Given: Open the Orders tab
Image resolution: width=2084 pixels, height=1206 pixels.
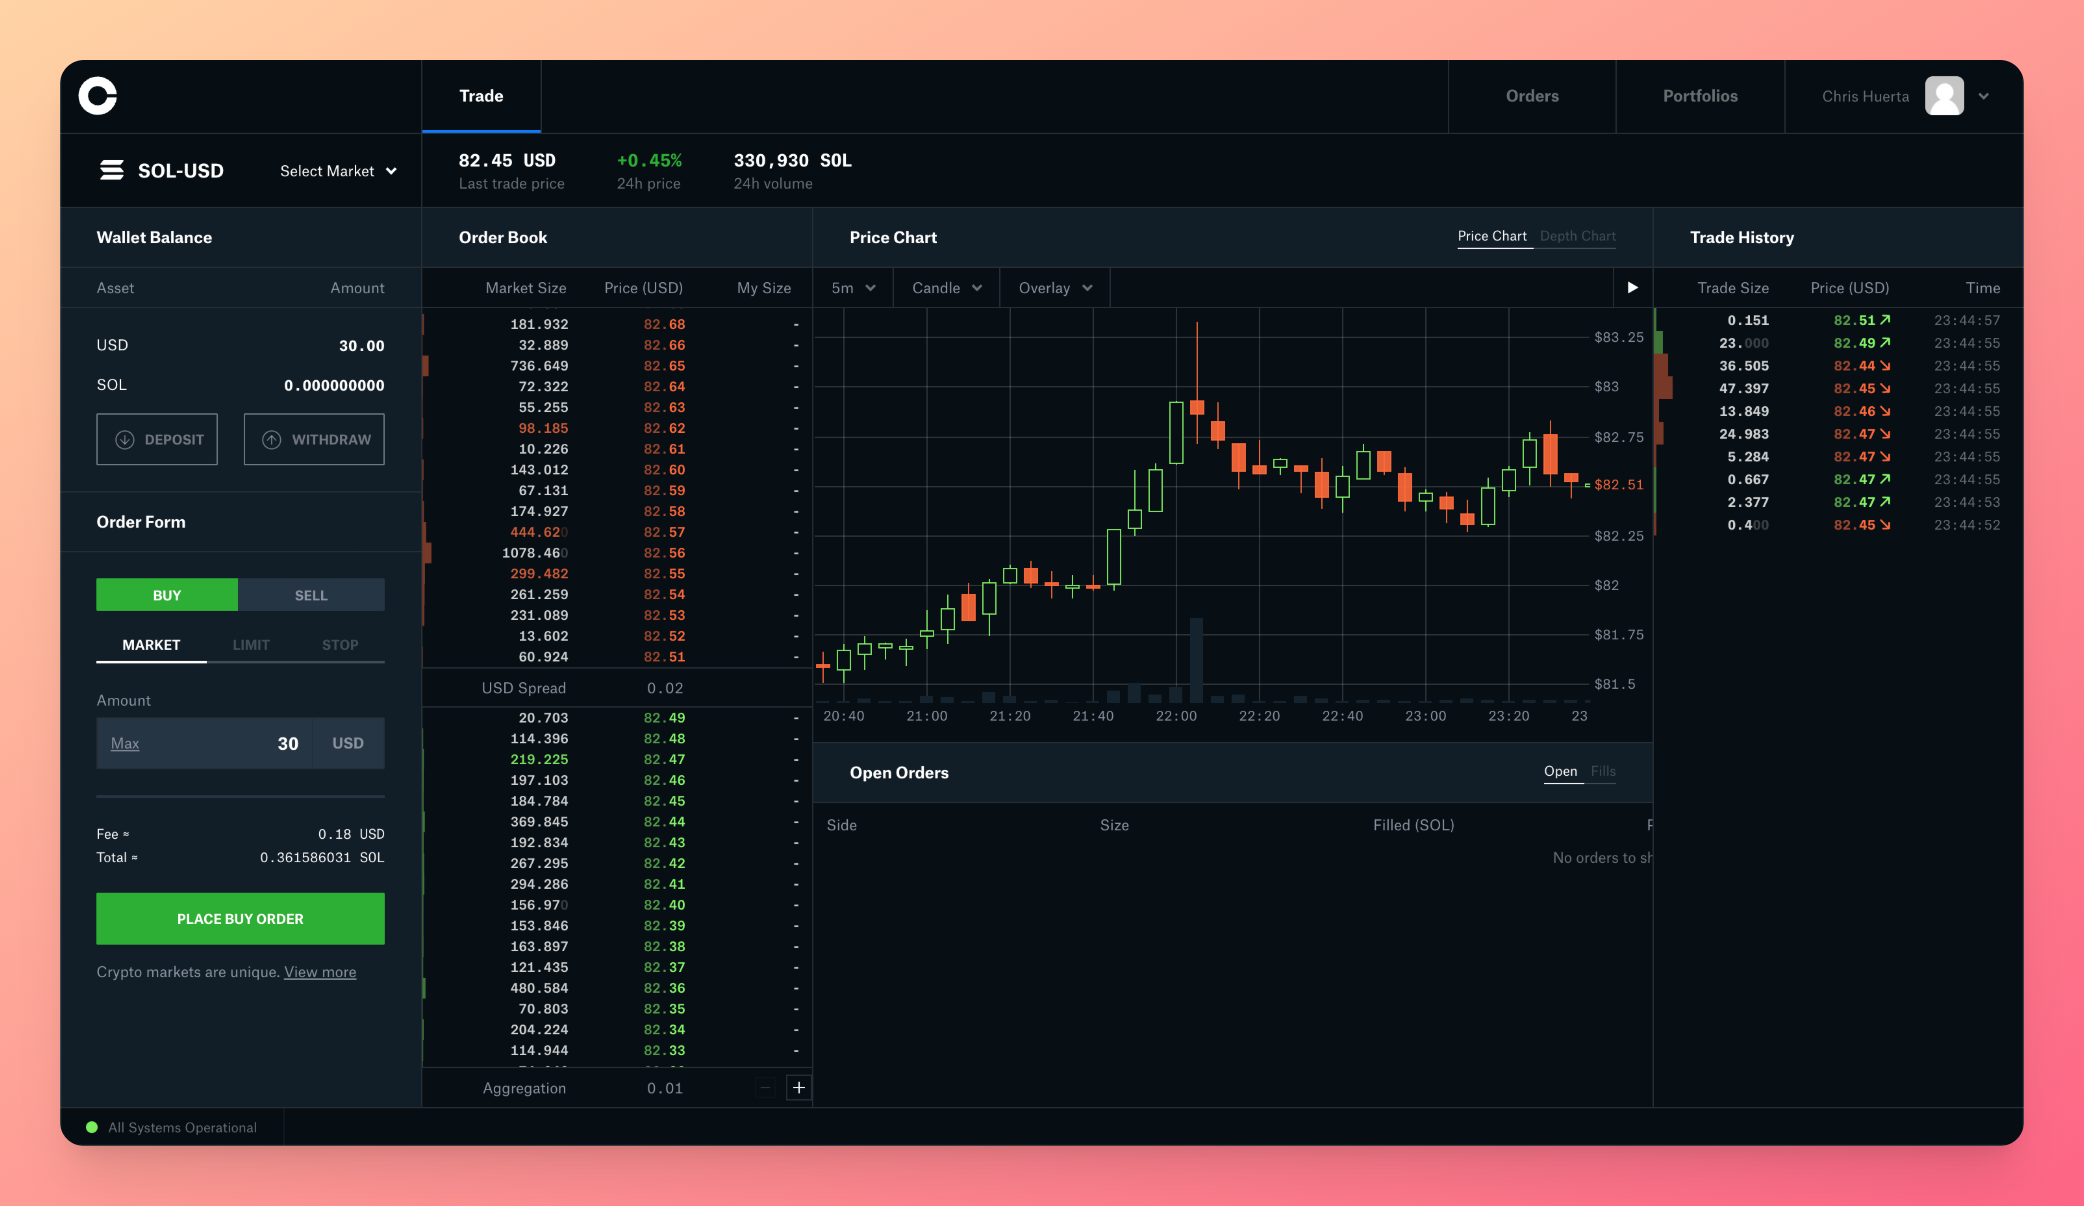Looking at the screenshot, I should 1532,96.
